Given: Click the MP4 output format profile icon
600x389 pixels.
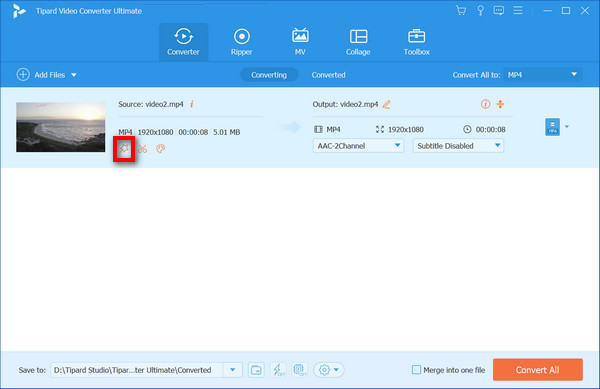Looking at the screenshot, I should pyautogui.click(x=552, y=127).
